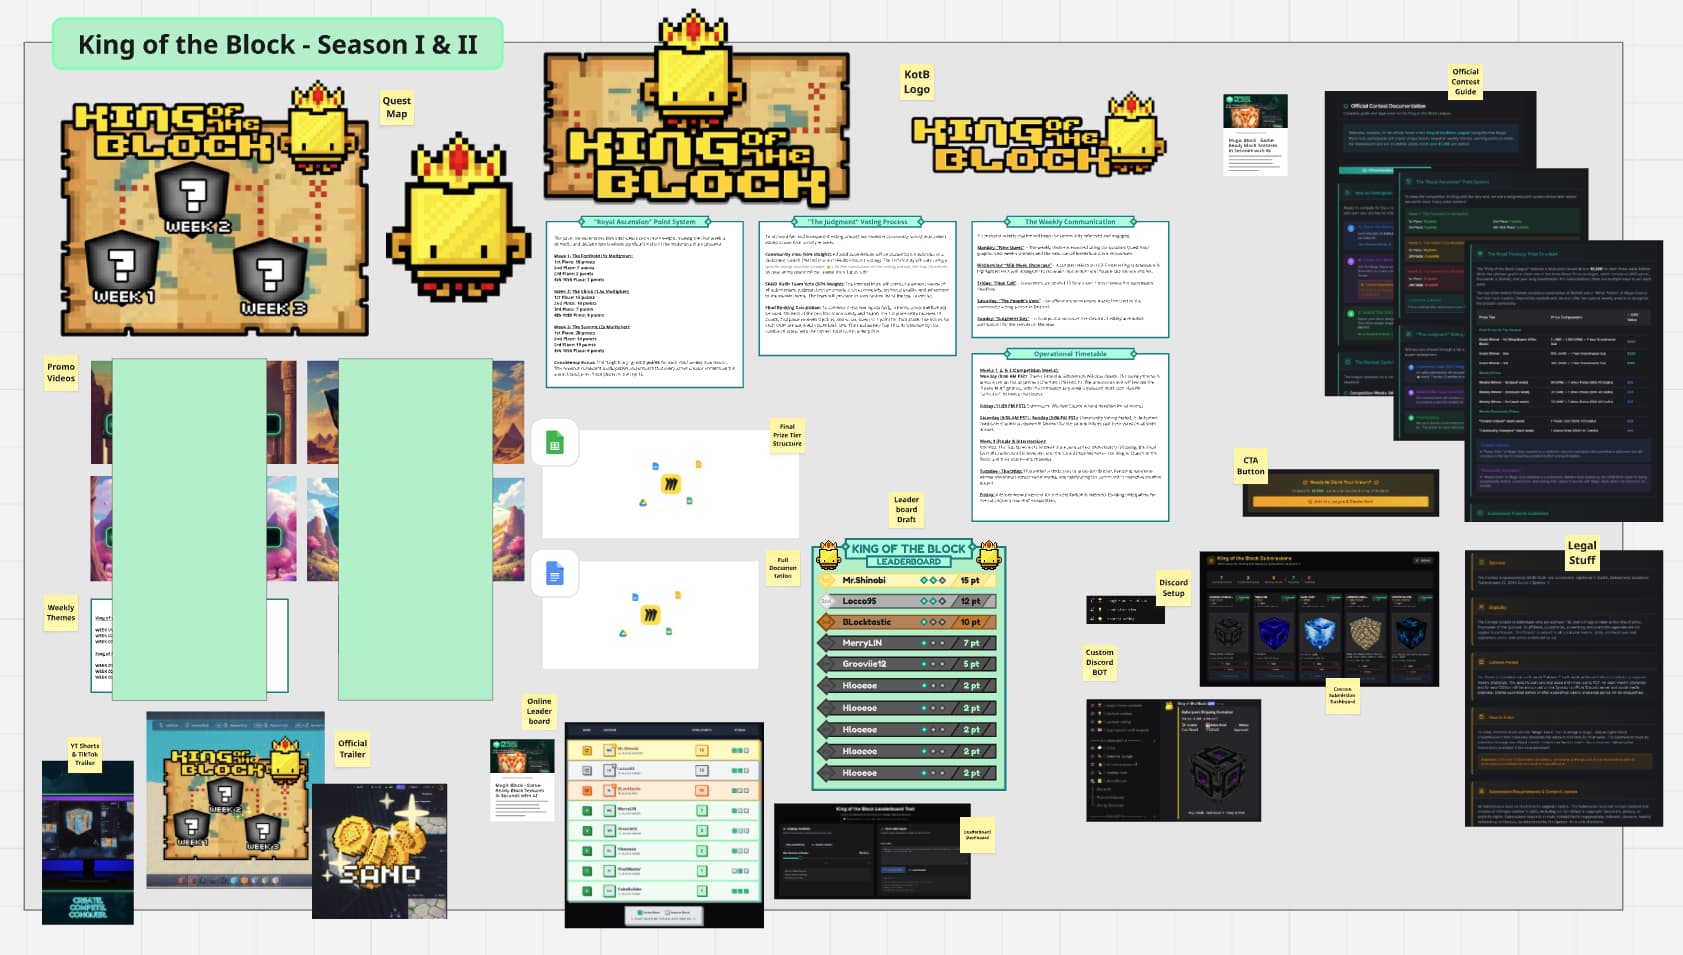
Task: Open the "Royal Ascension" Point System text card
Action: point(645,303)
